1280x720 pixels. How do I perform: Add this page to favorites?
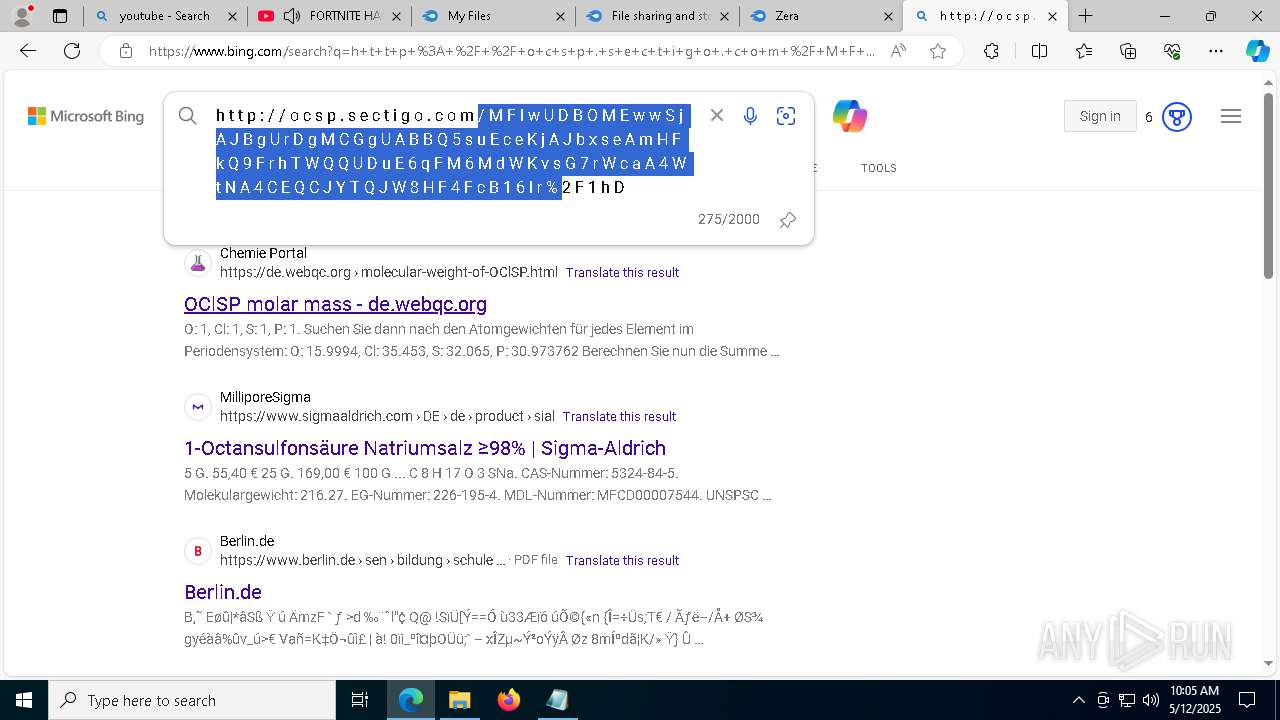[937, 51]
